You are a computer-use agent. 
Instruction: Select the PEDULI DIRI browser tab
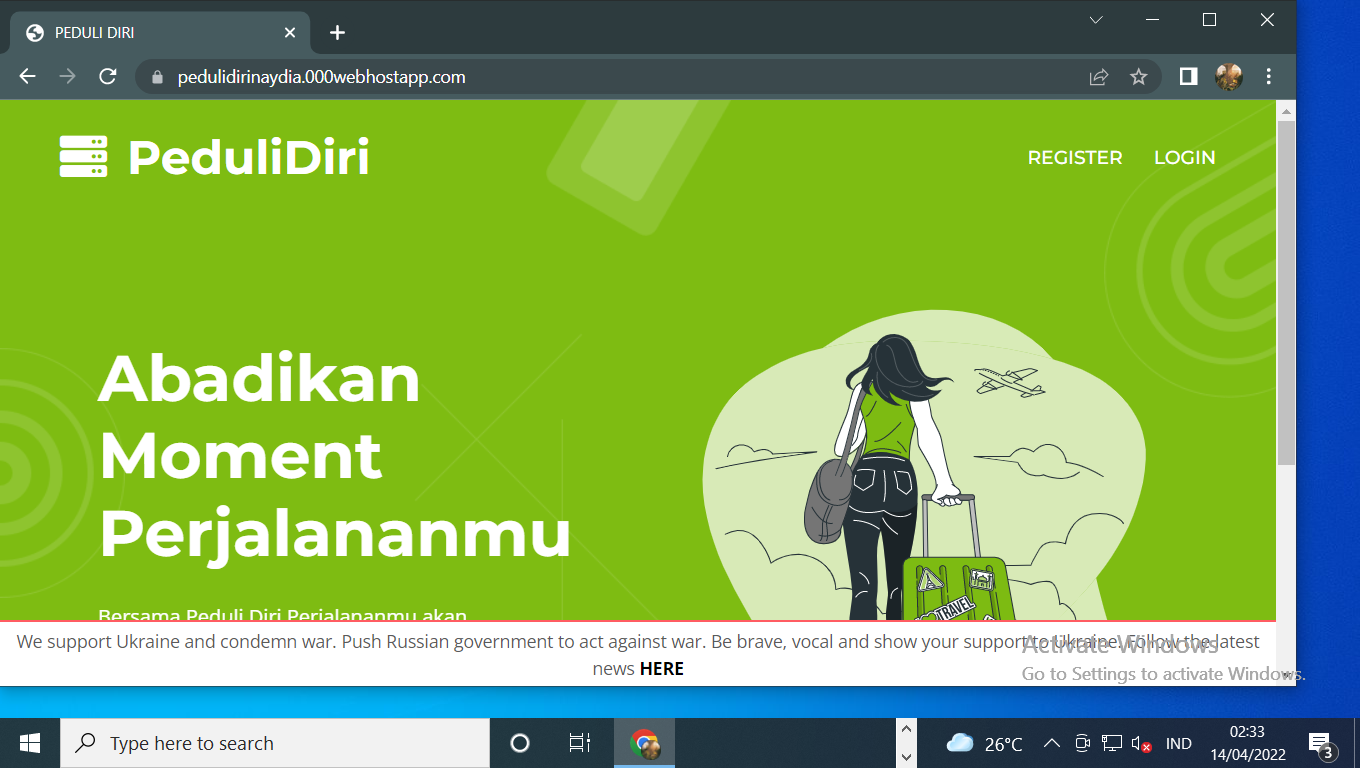pos(150,33)
